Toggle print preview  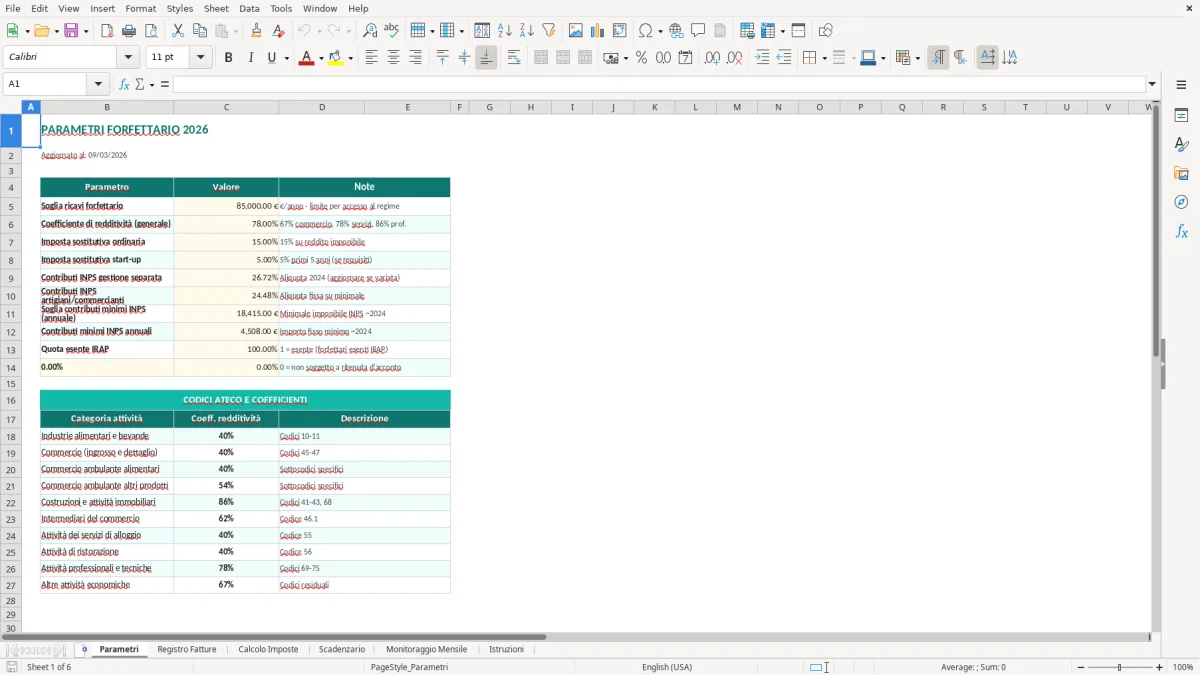click(x=151, y=31)
